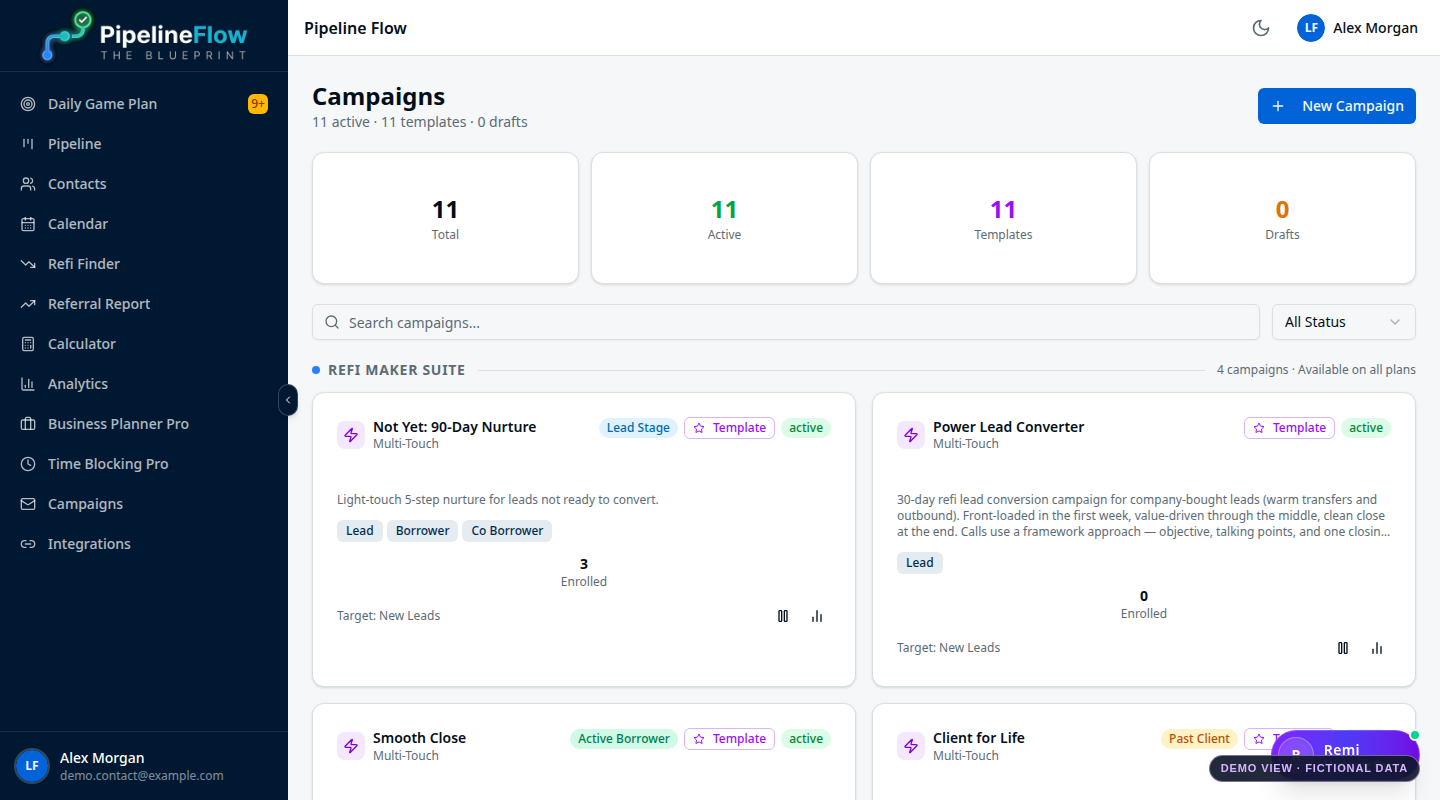The image size is (1440, 800).
Task: Open Calendar from the sidebar
Action: click(144, 224)
